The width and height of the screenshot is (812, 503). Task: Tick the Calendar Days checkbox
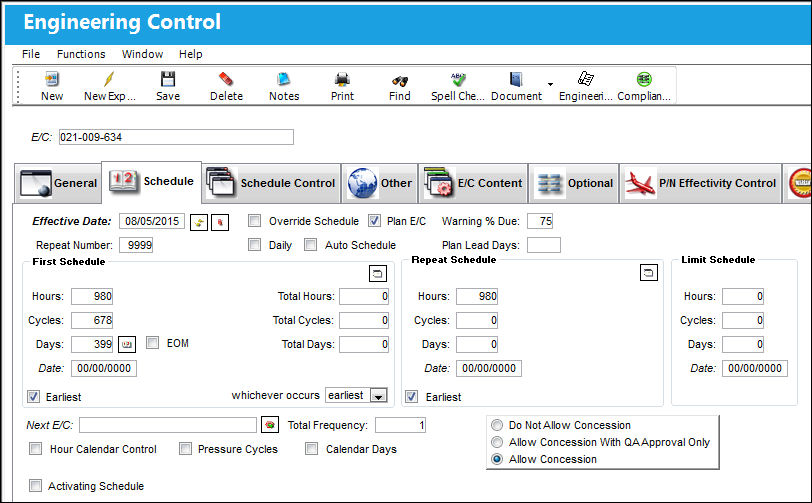pos(311,449)
